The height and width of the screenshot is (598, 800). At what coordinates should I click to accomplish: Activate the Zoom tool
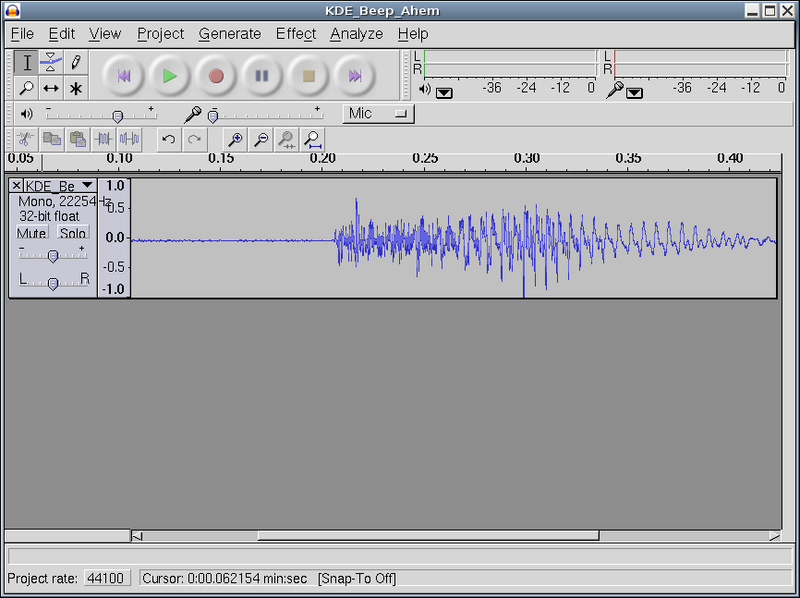pyautogui.click(x=26, y=89)
